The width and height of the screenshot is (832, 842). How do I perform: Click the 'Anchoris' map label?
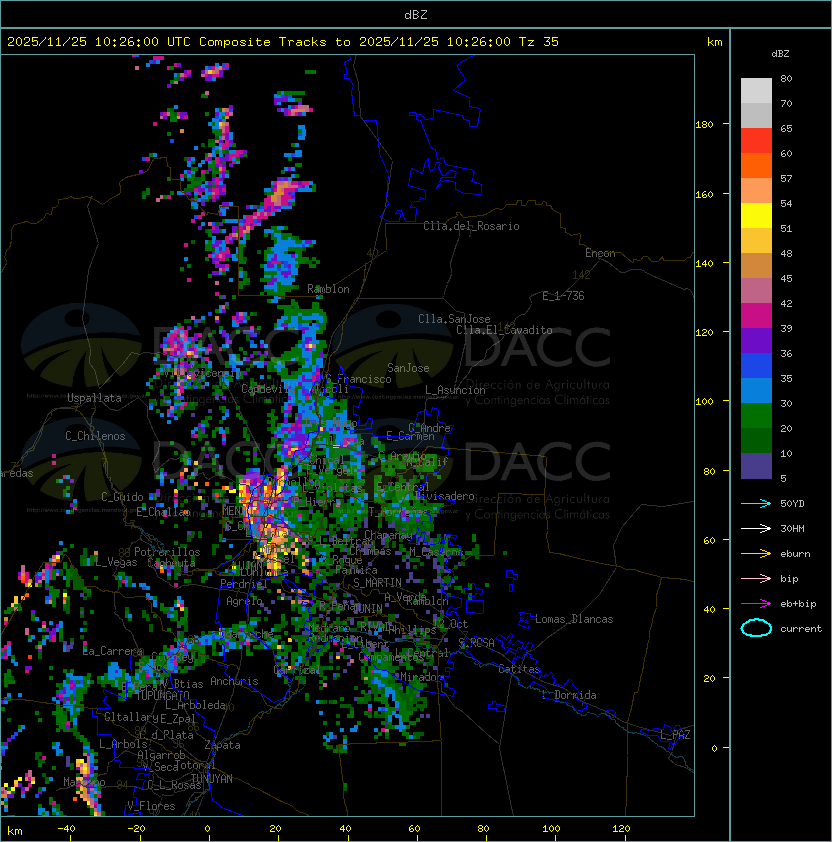click(x=234, y=681)
